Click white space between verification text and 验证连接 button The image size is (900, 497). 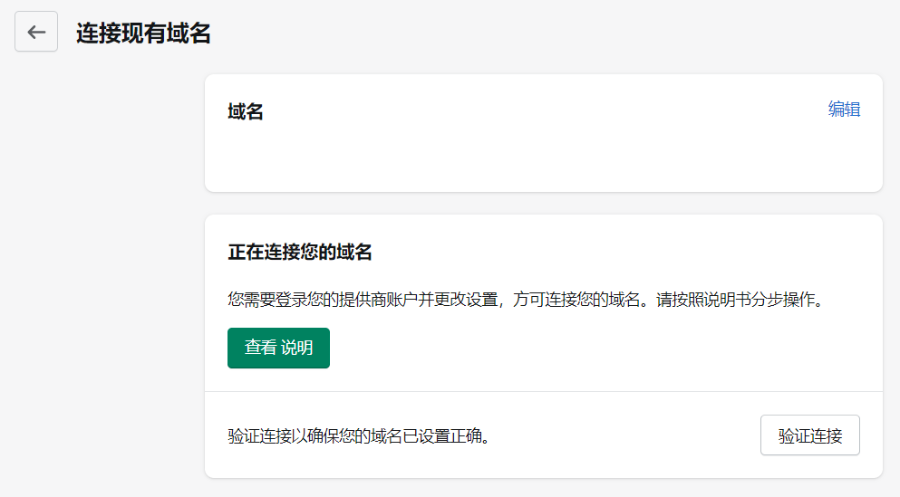[626, 436]
